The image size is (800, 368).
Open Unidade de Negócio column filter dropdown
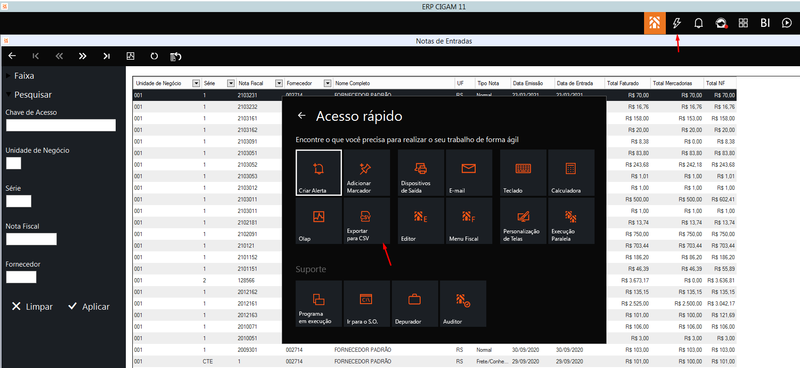click(196, 83)
